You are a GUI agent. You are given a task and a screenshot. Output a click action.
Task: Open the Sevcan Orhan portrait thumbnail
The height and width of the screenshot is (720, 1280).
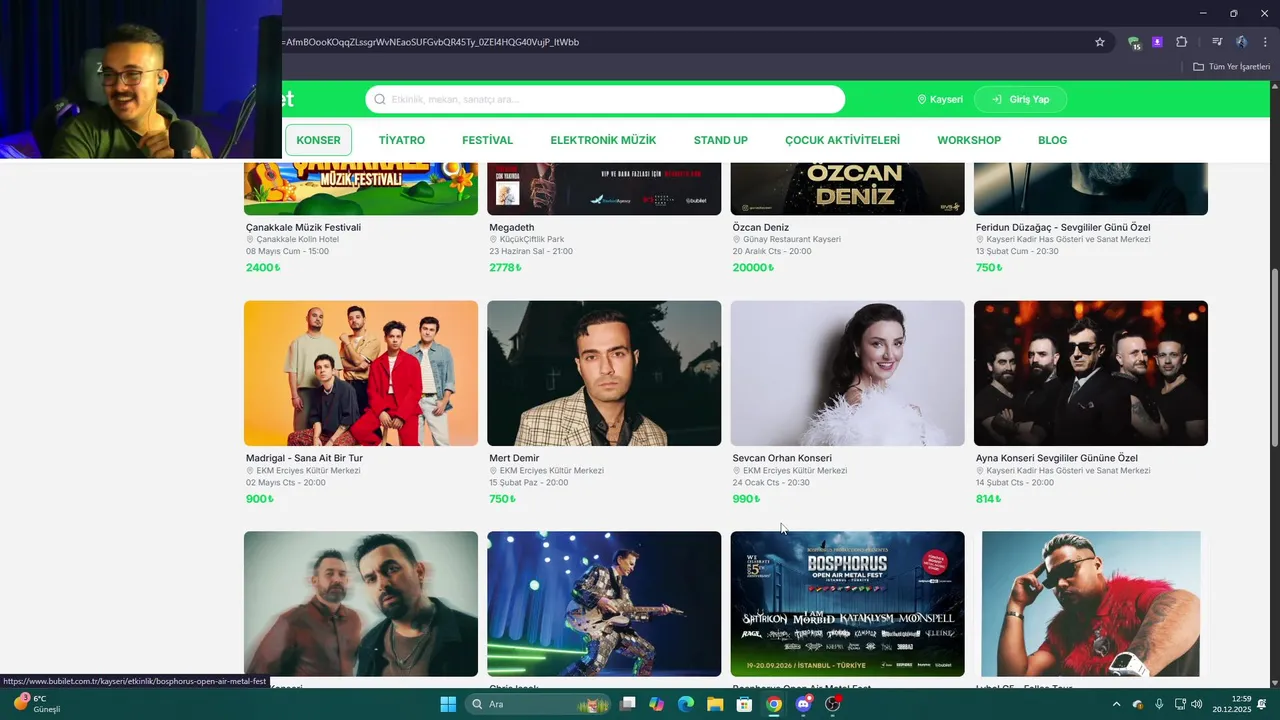click(x=847, y=373)
